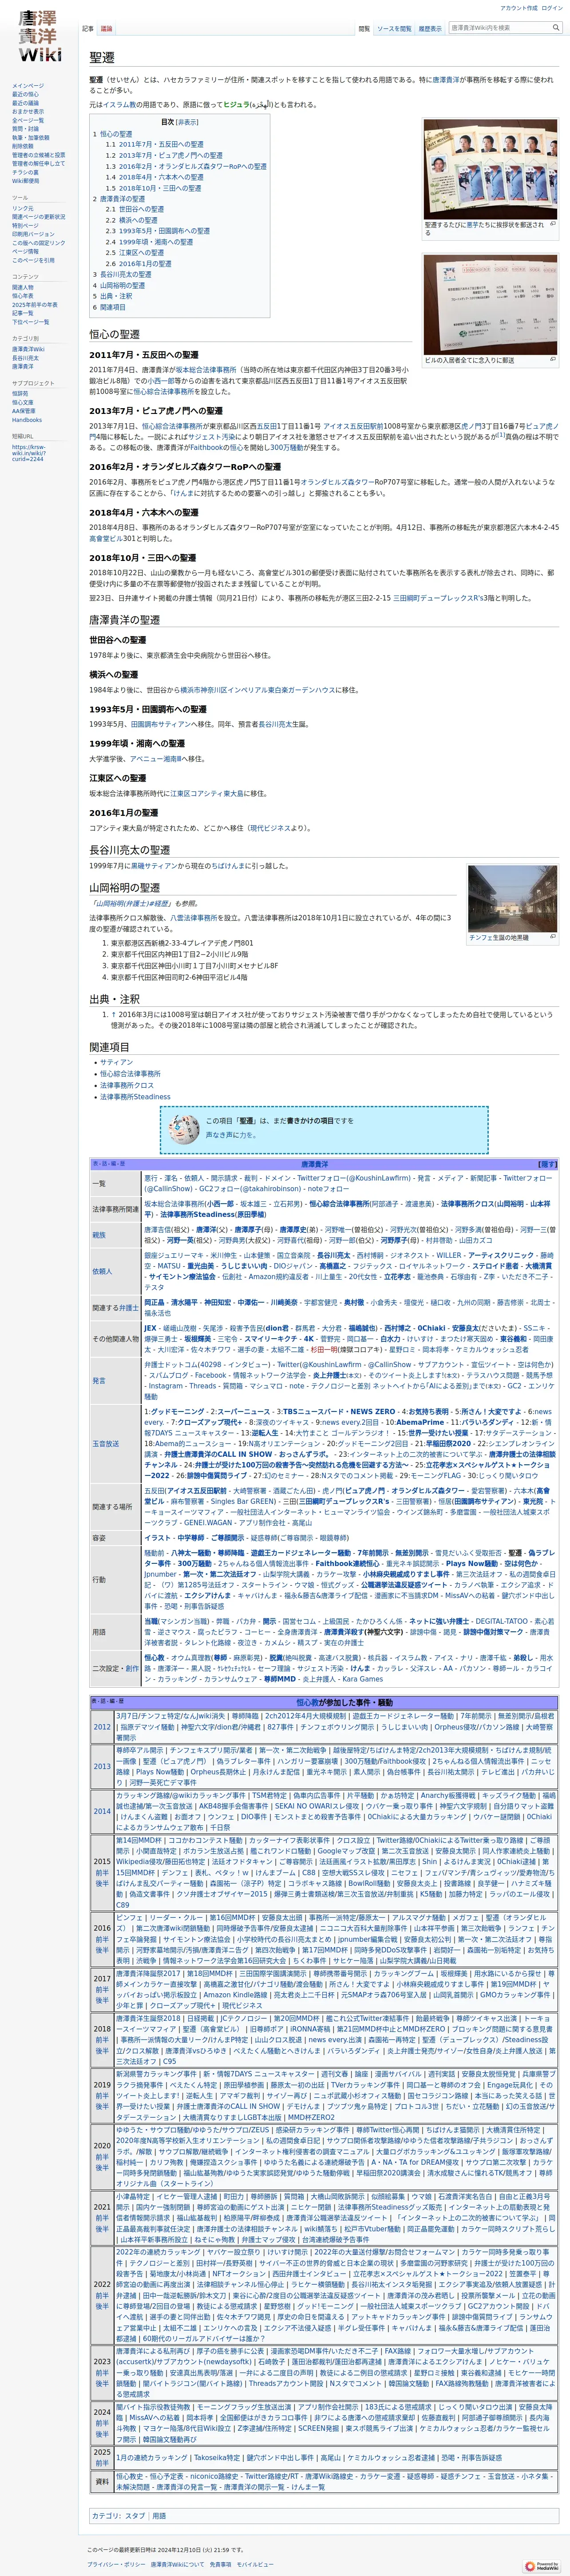Jump to contents entry 6 関連項目
Viewport: 570px width, 2576px height.
[109, 307]
